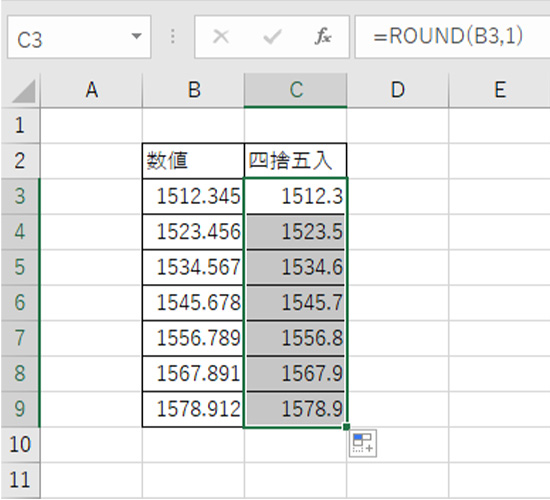The height and width of the screenshot is (500, 550).
Task: Select row 6 header
Action: (x=20, y=302)
